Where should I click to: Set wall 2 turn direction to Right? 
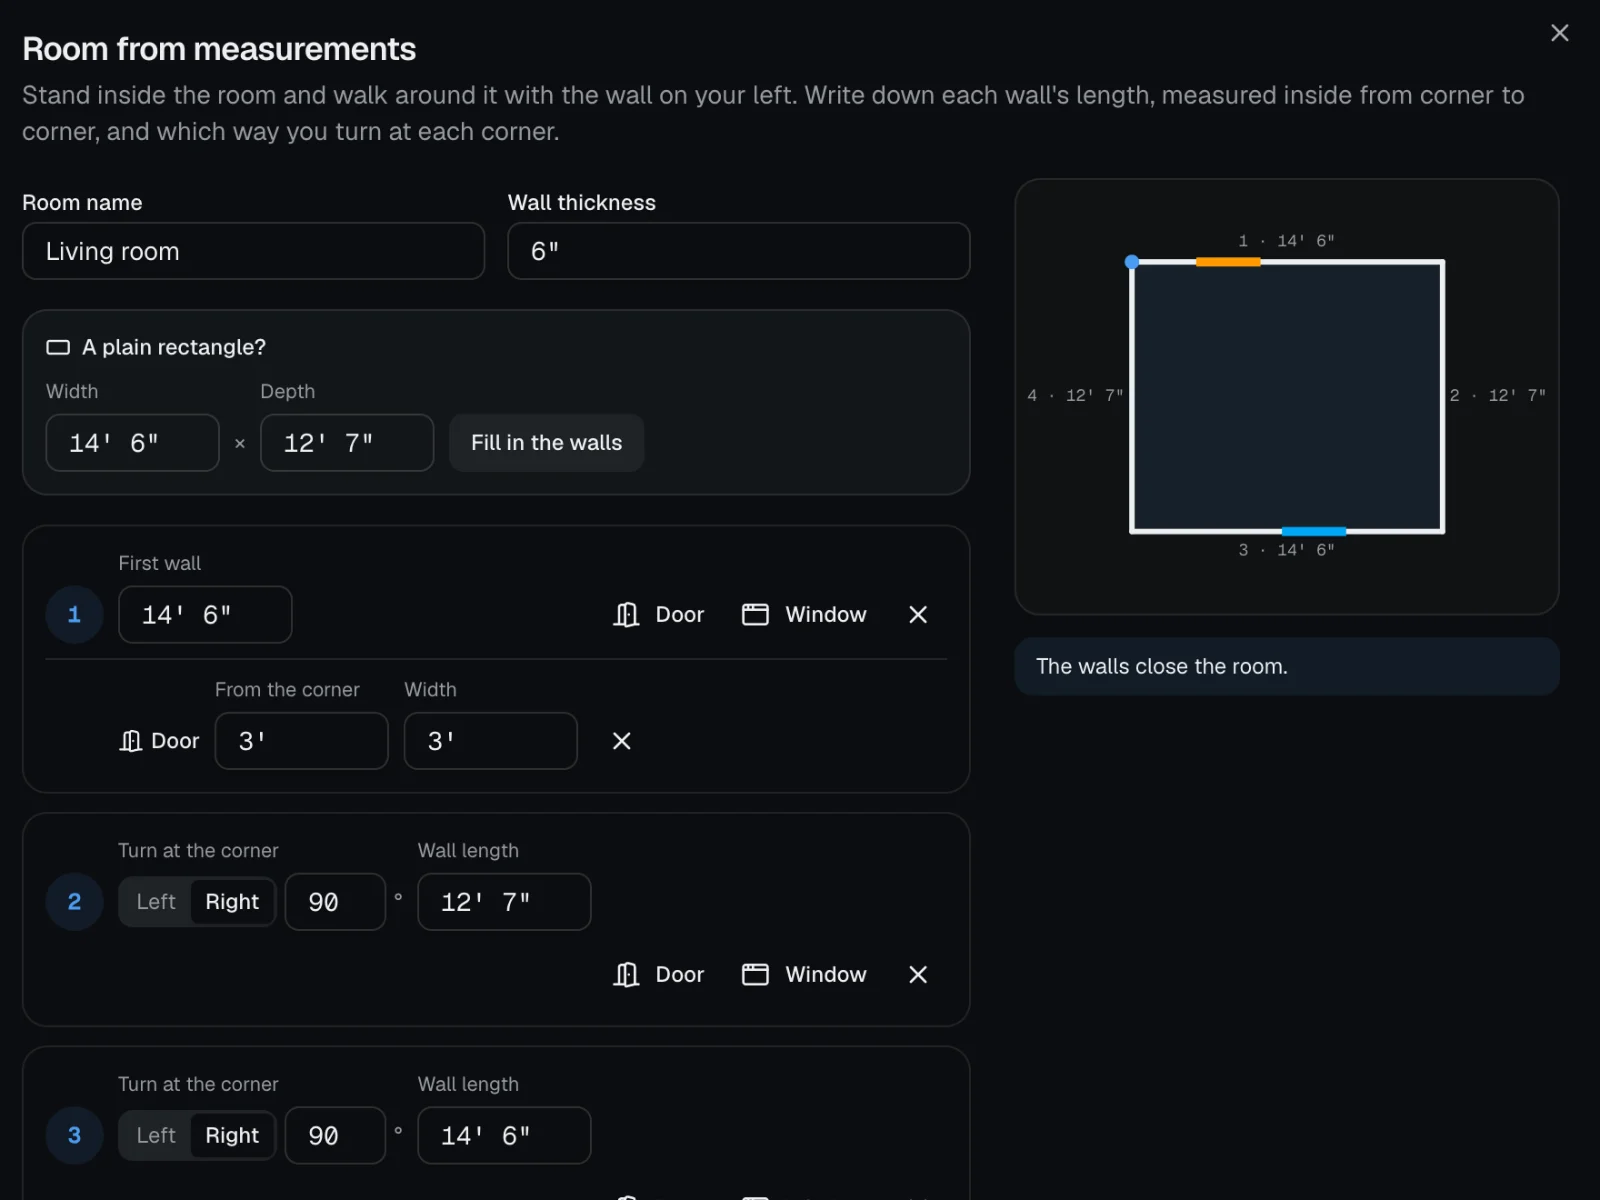[x=232, y=902]
